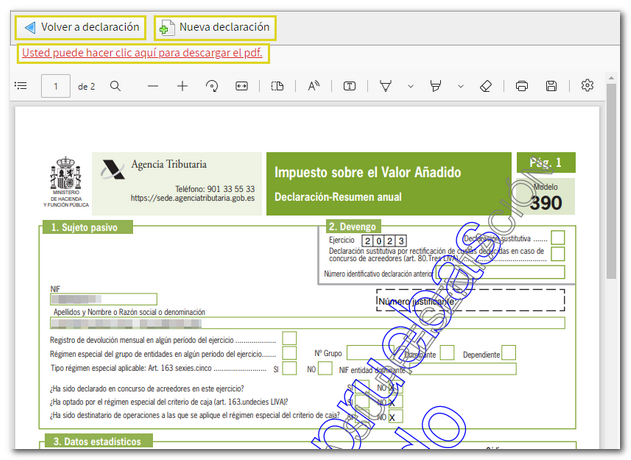Select the eraser tool
The width and height of the screenshot is (631, 460).
(x=486, y=86)
